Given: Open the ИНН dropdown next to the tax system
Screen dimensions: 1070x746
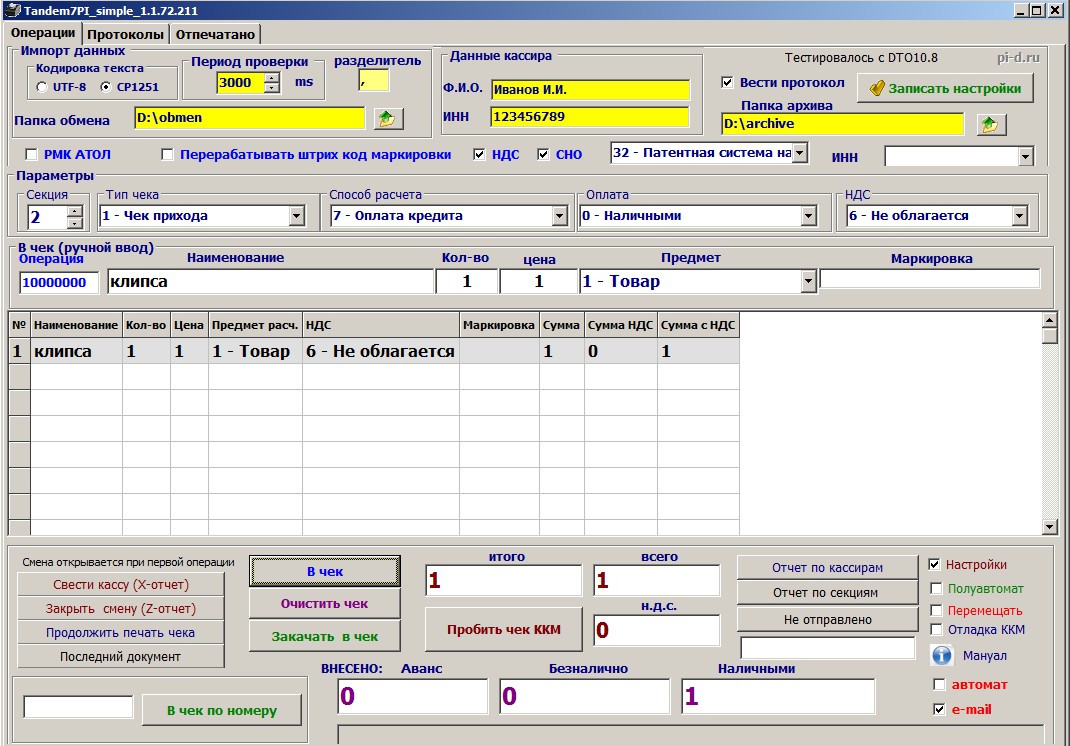Looking at the screenshot, I should [1025, 157].
